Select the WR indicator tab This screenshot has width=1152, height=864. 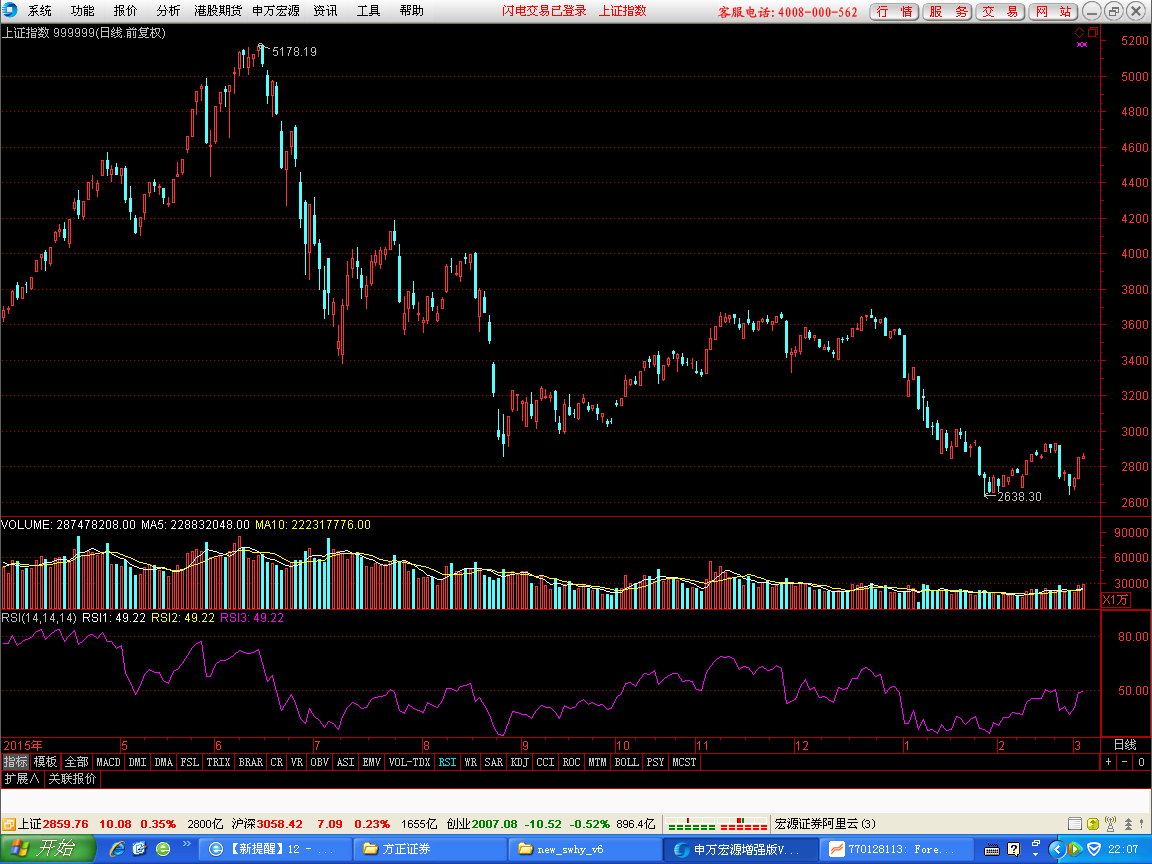pyautogui.click(x=470, y=763)
